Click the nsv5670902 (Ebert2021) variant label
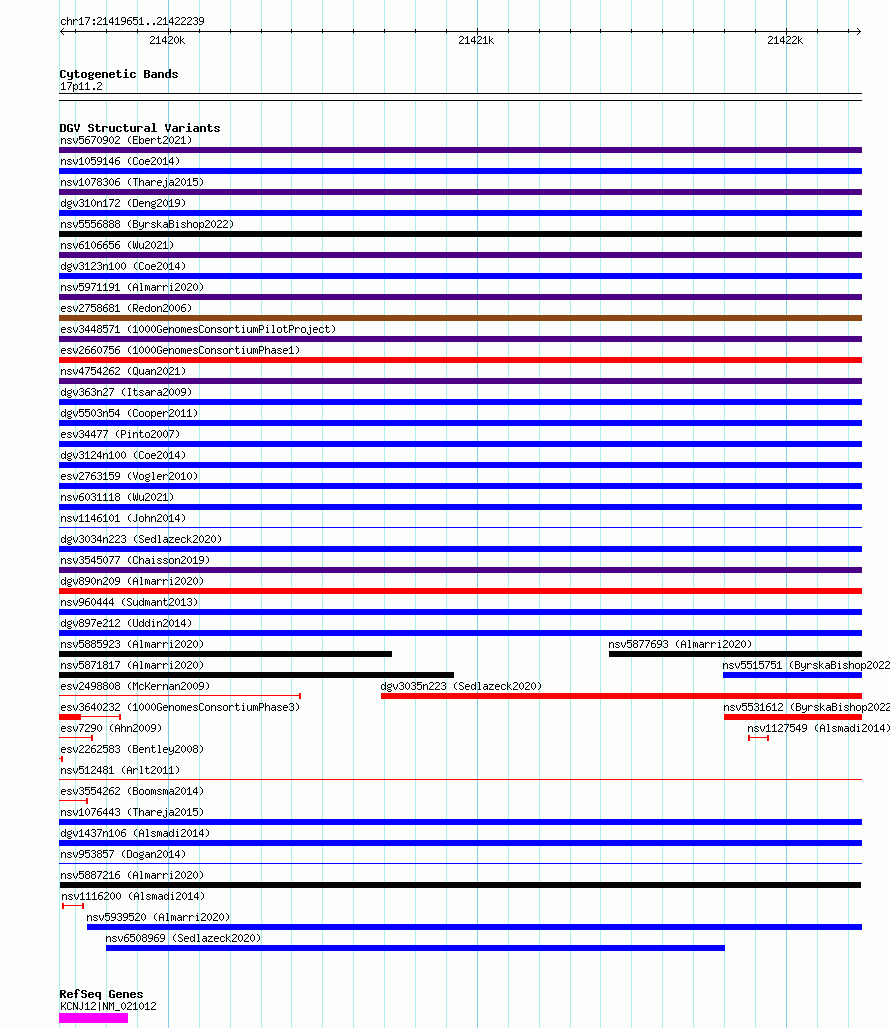This screenshot has width=890, height=1028. (x=126, y=140)
